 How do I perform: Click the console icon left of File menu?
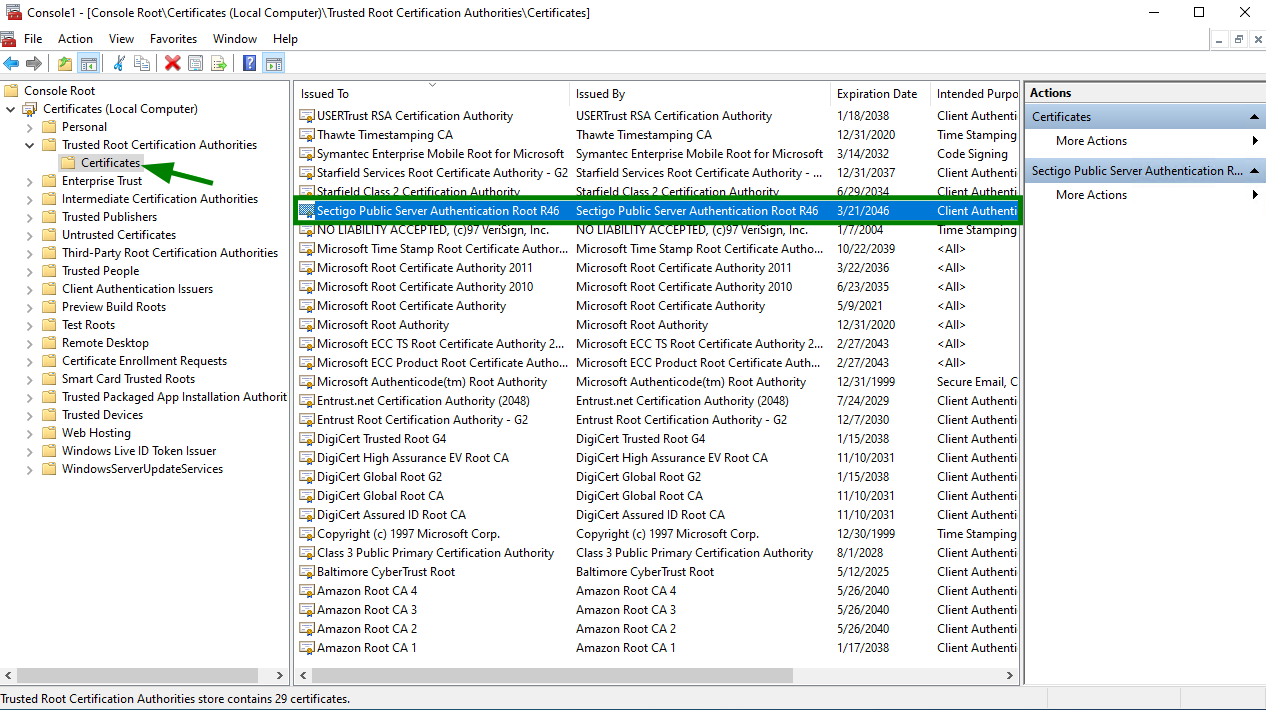tap(9, 39)
